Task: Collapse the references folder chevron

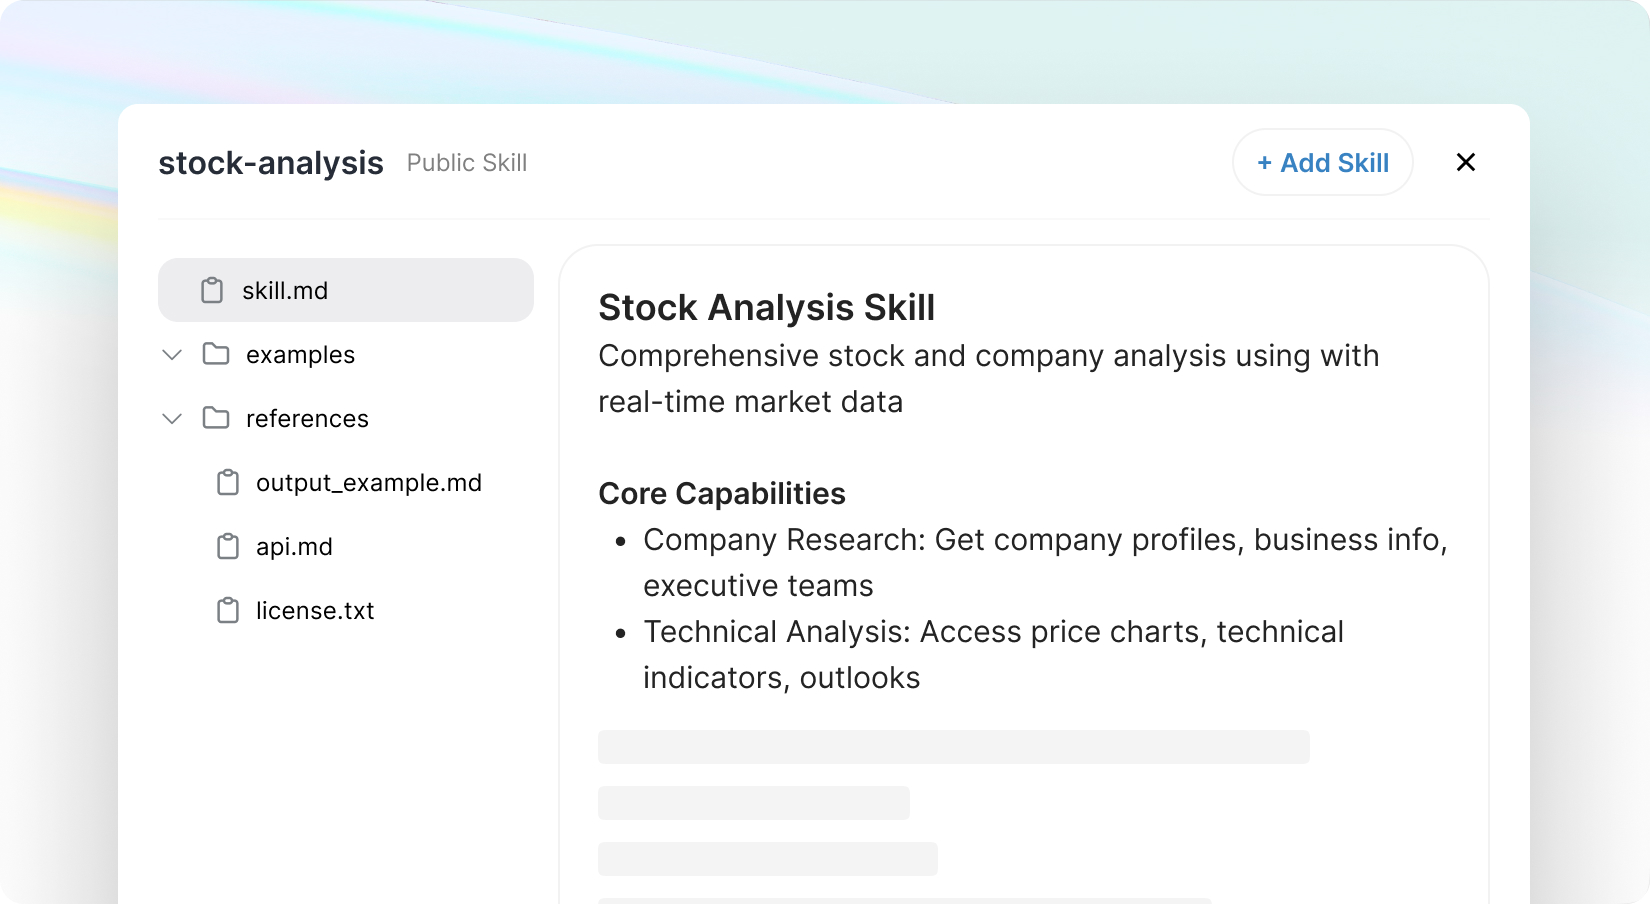Action: tap(172, 419)
